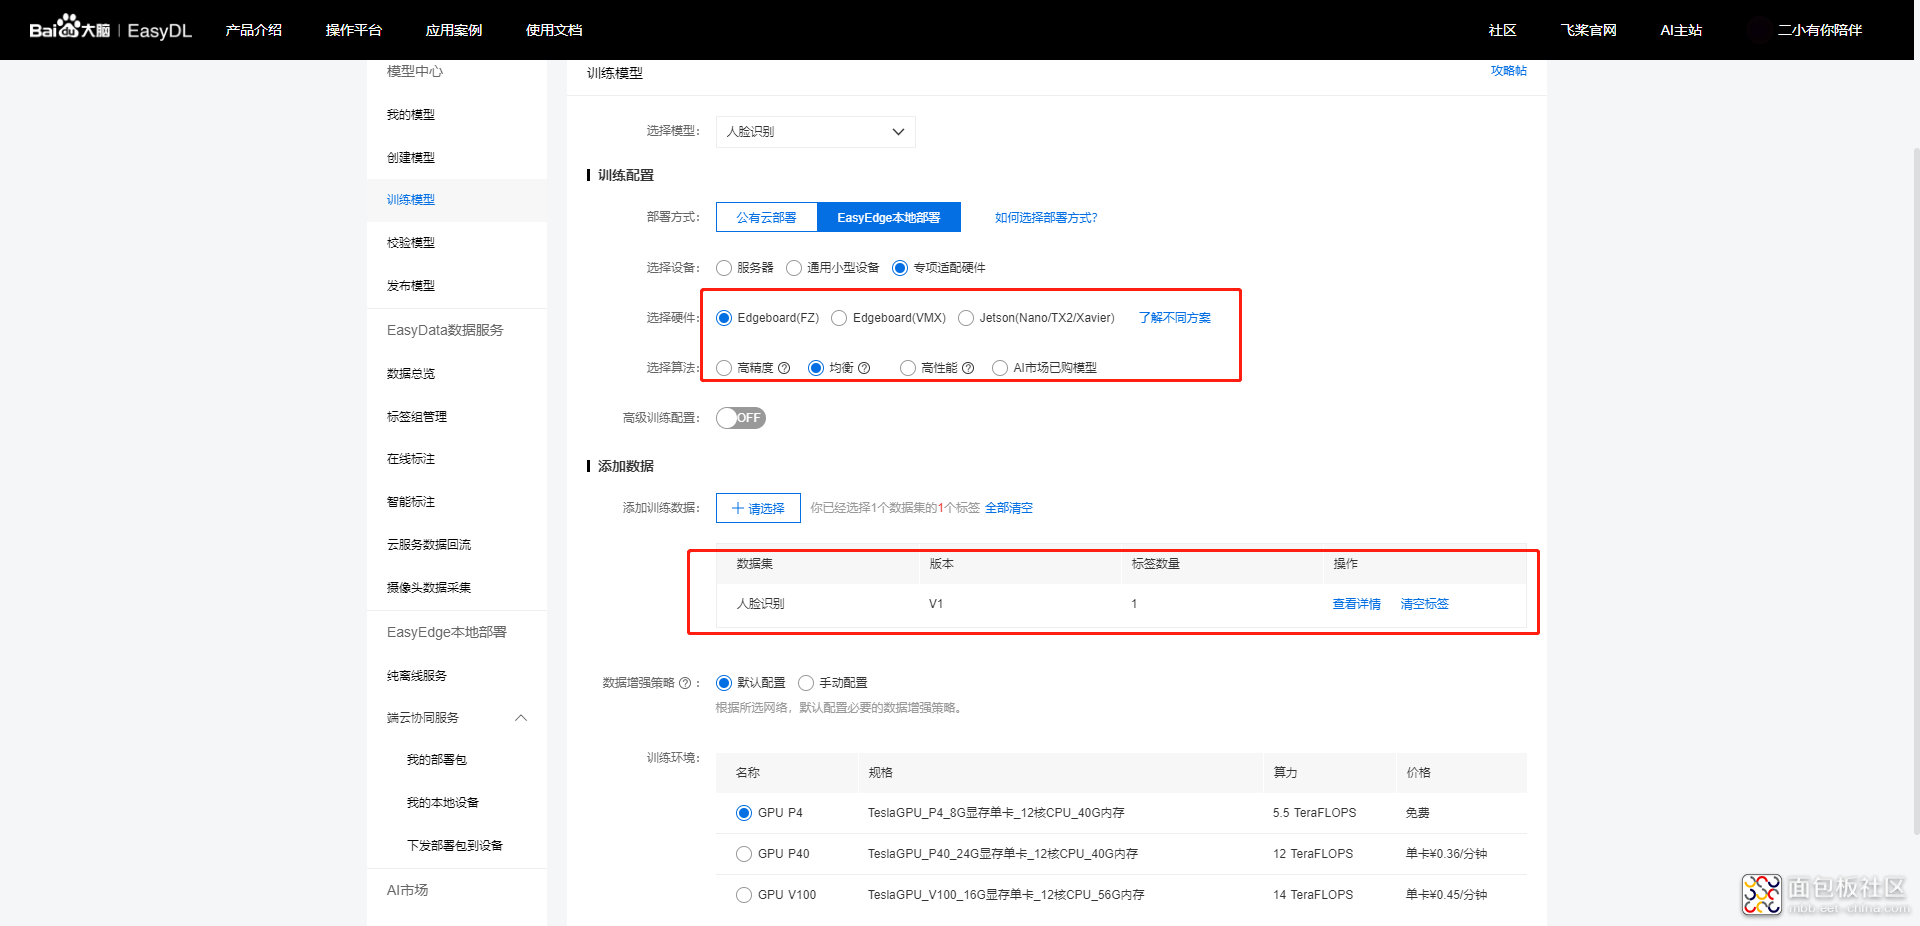Image resolution: width=1920 pixels, height=926 pixels.
Task: Go to 校验模型 in sidebar
Action: [x=411, y=243]
